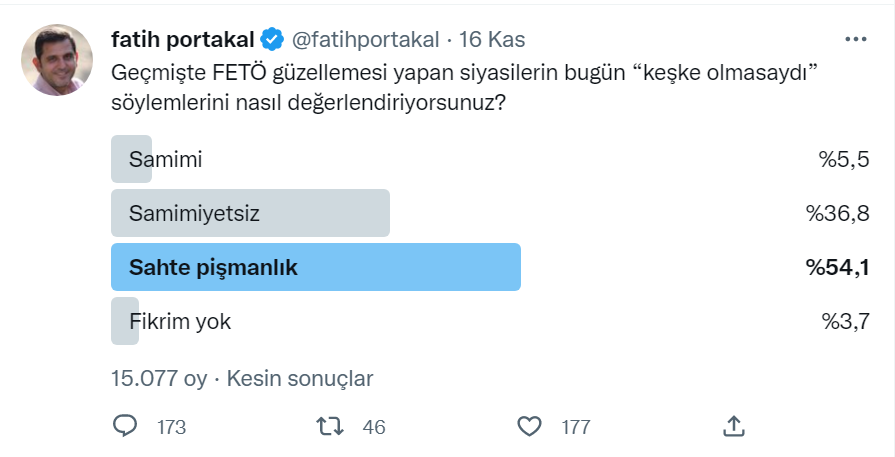Click the 173 replies count
The width and height of the screenshot is (895, 457).
[171, 427]
